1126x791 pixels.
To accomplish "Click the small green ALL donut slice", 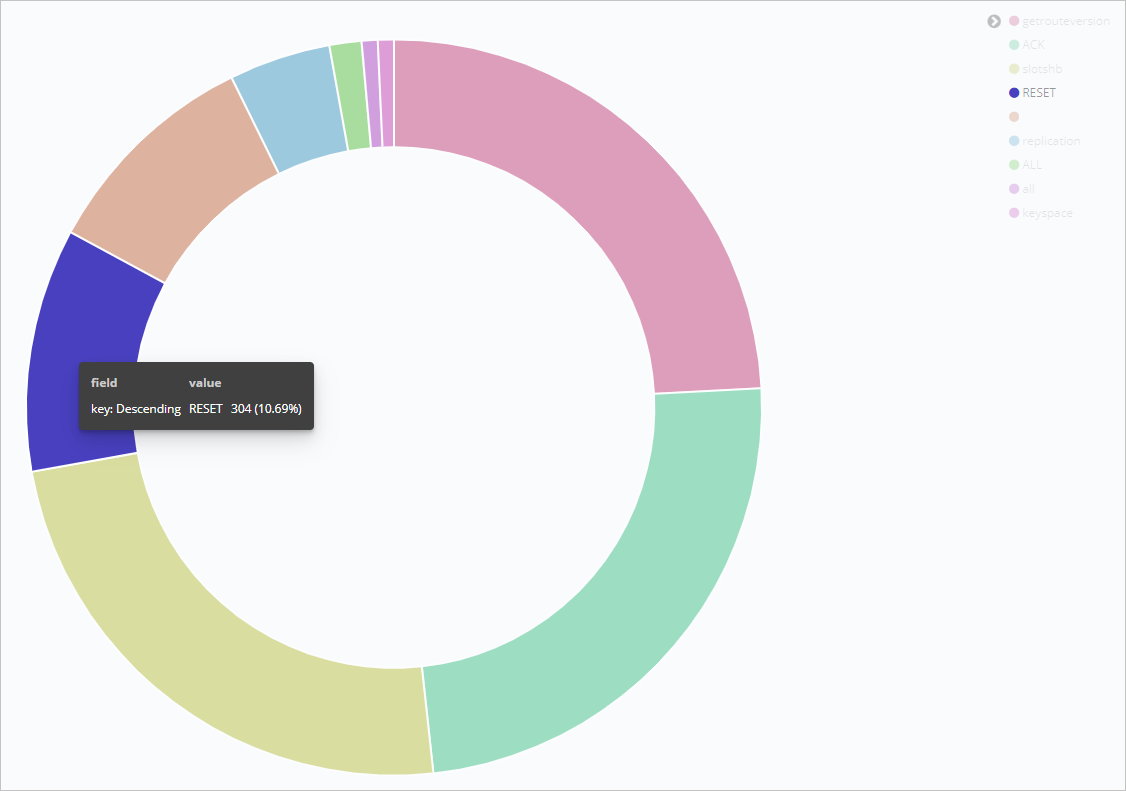I will pos(351,96).
